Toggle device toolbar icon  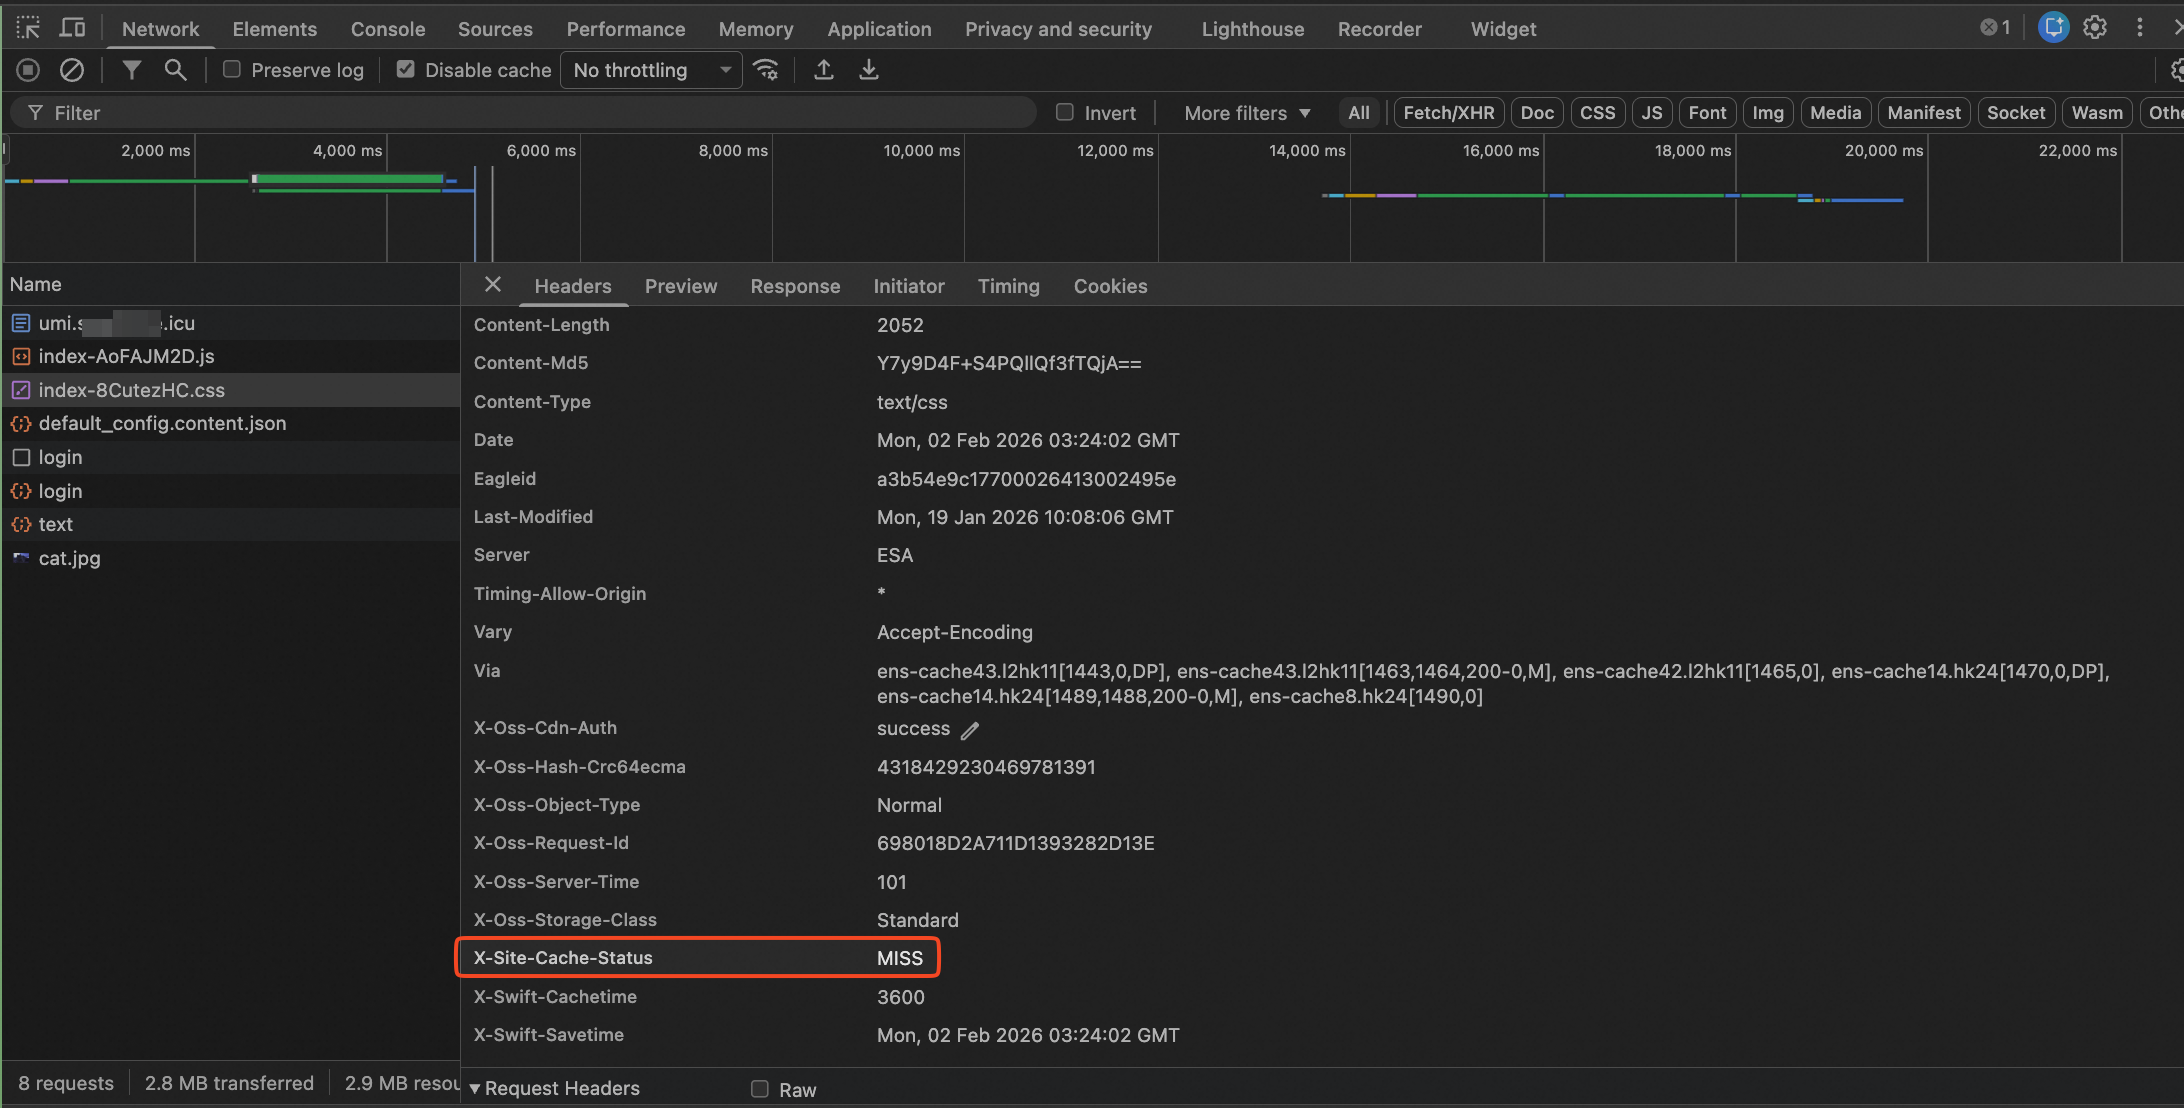(x=73, y=28)
